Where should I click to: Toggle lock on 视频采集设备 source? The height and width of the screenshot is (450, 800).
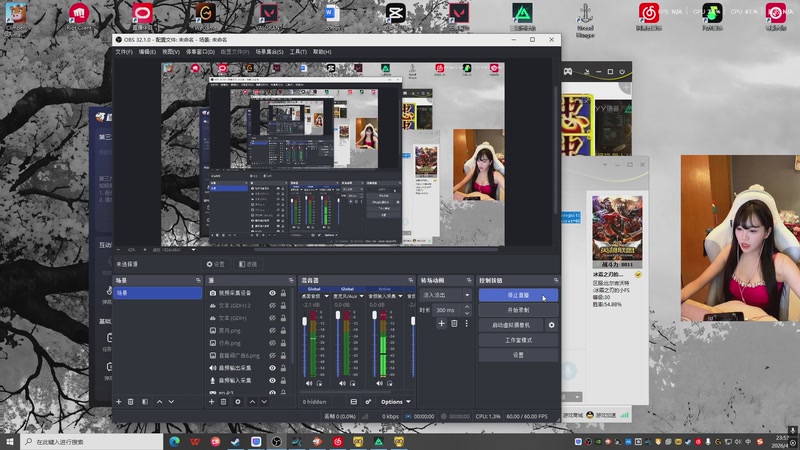[x=284, y=293]
